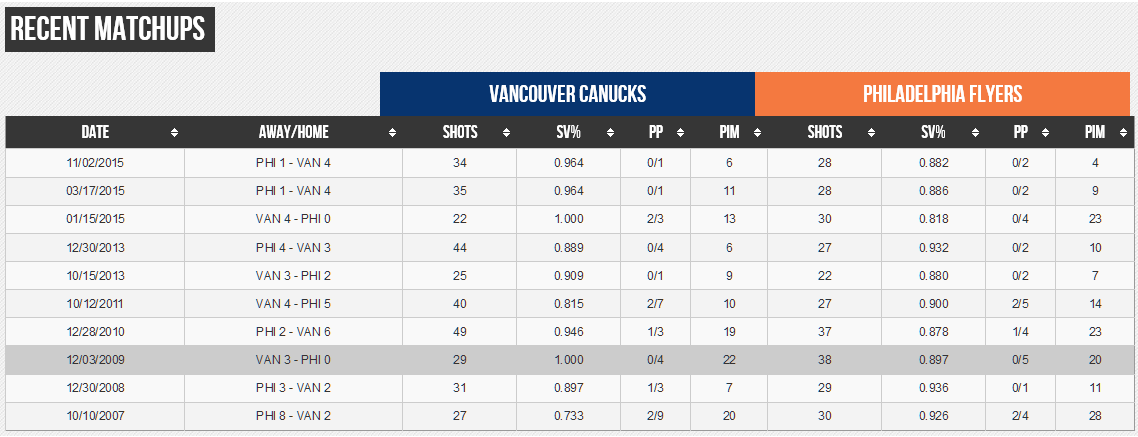Click the 10/10/2007 PHI 8 - VAN 2 result
1138x437 pixels.
click(293, 415)
